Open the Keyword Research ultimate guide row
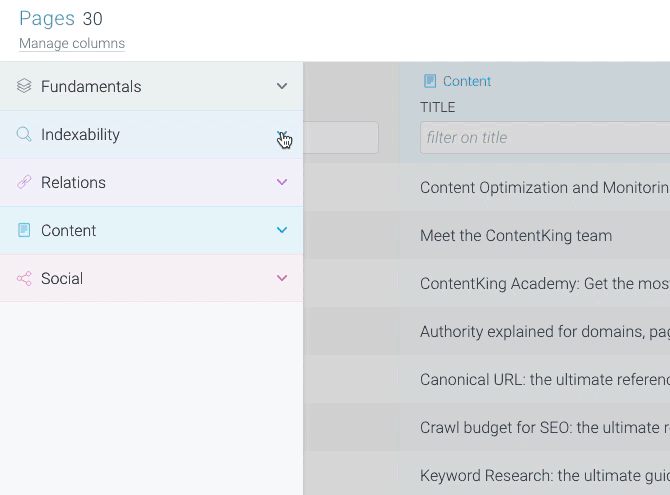This screenshot has height=495, width=670. coord(545,475)
